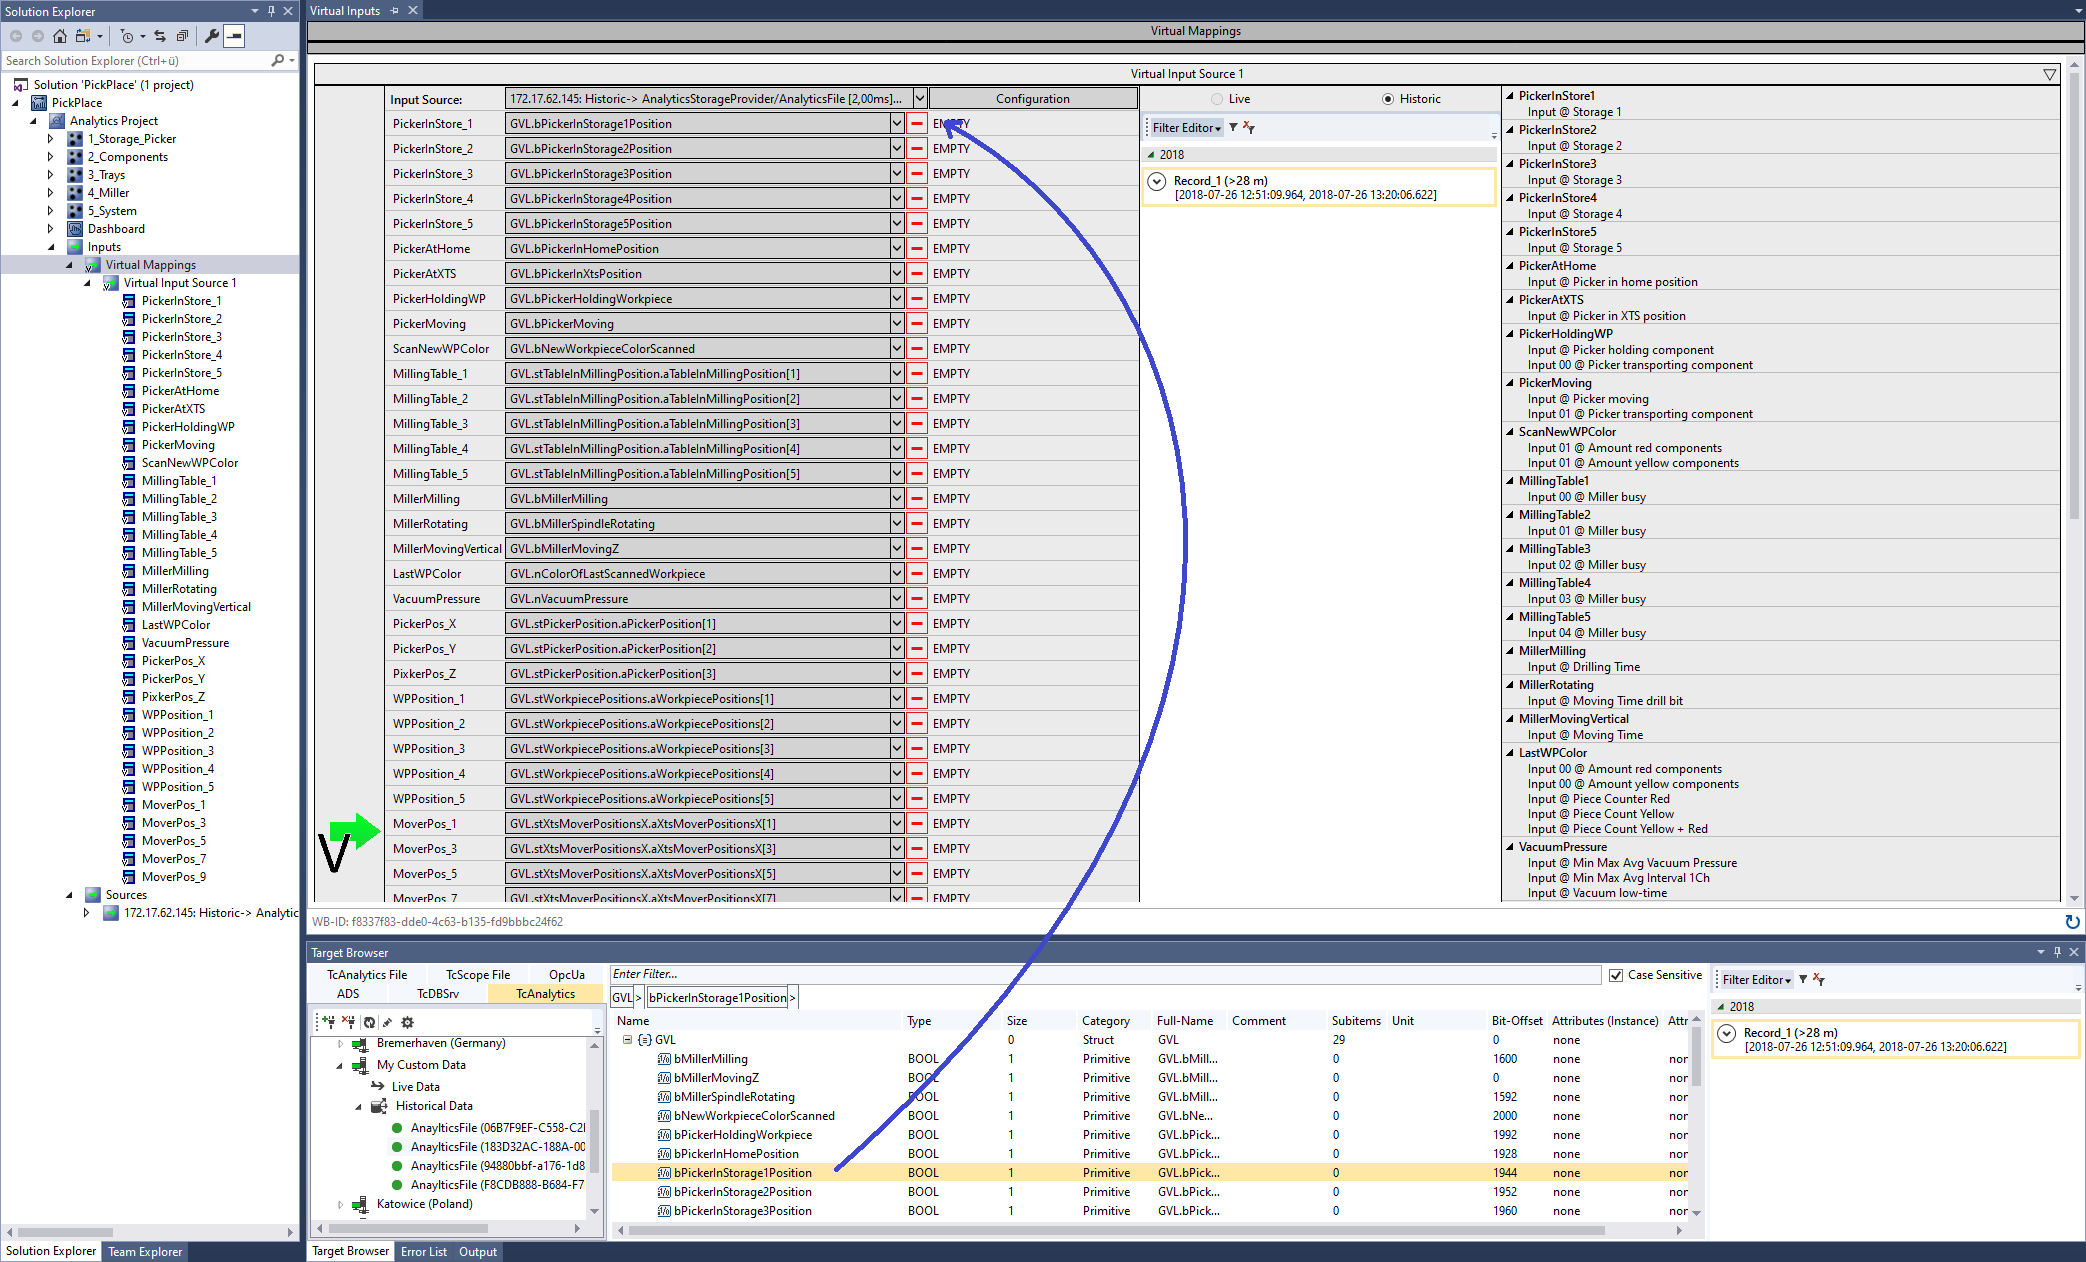This screenshot has height=1262, width=2086.
Task: Select the Dashboard item in Solution Explorer
Action: coord(116,229)
